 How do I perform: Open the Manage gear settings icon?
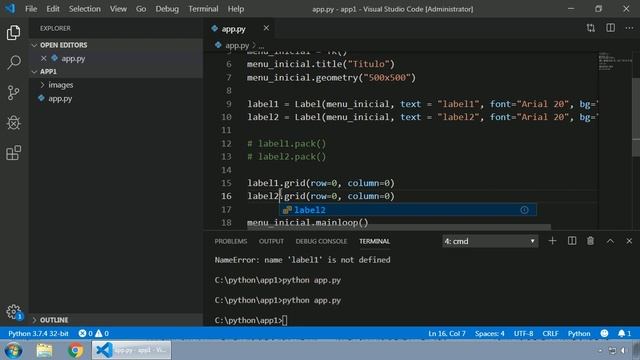13,311
